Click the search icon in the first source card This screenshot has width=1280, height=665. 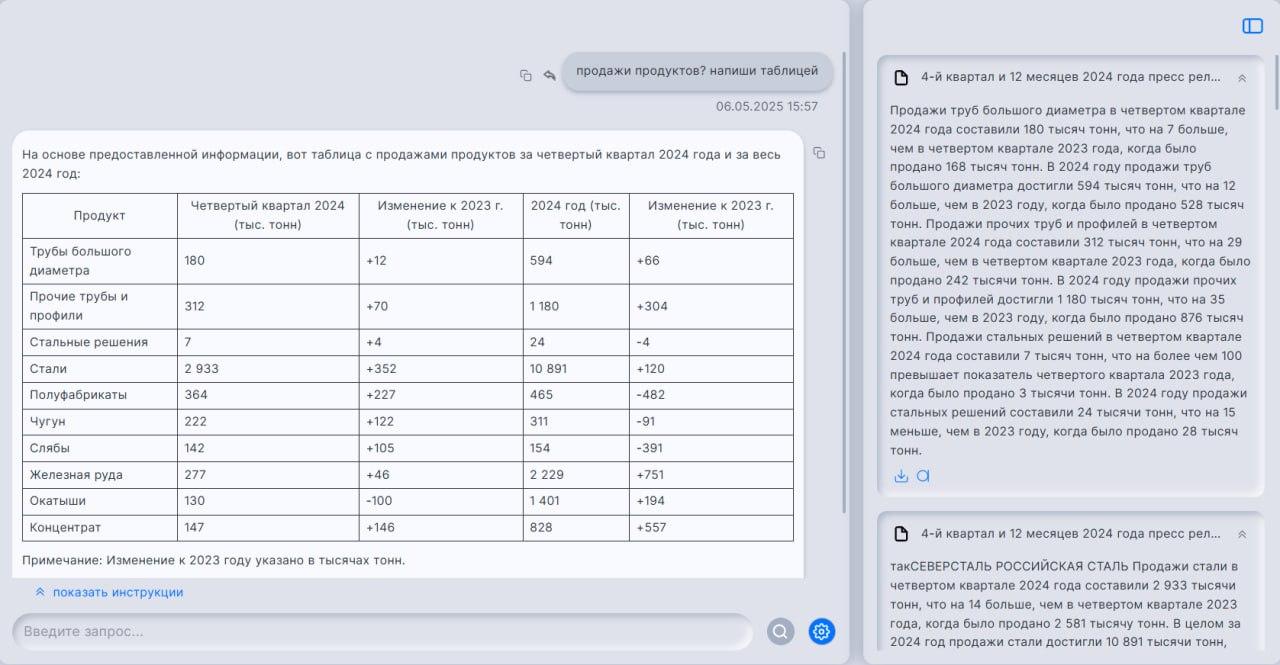point(923,476)
